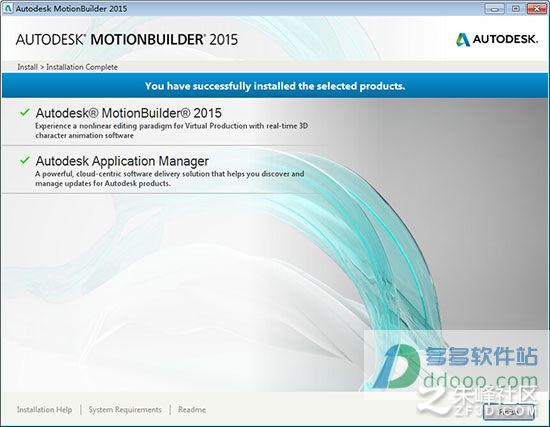Click the Autodesk icon in title bar
This screenshot has width=550, height=427.
(7, 8)
